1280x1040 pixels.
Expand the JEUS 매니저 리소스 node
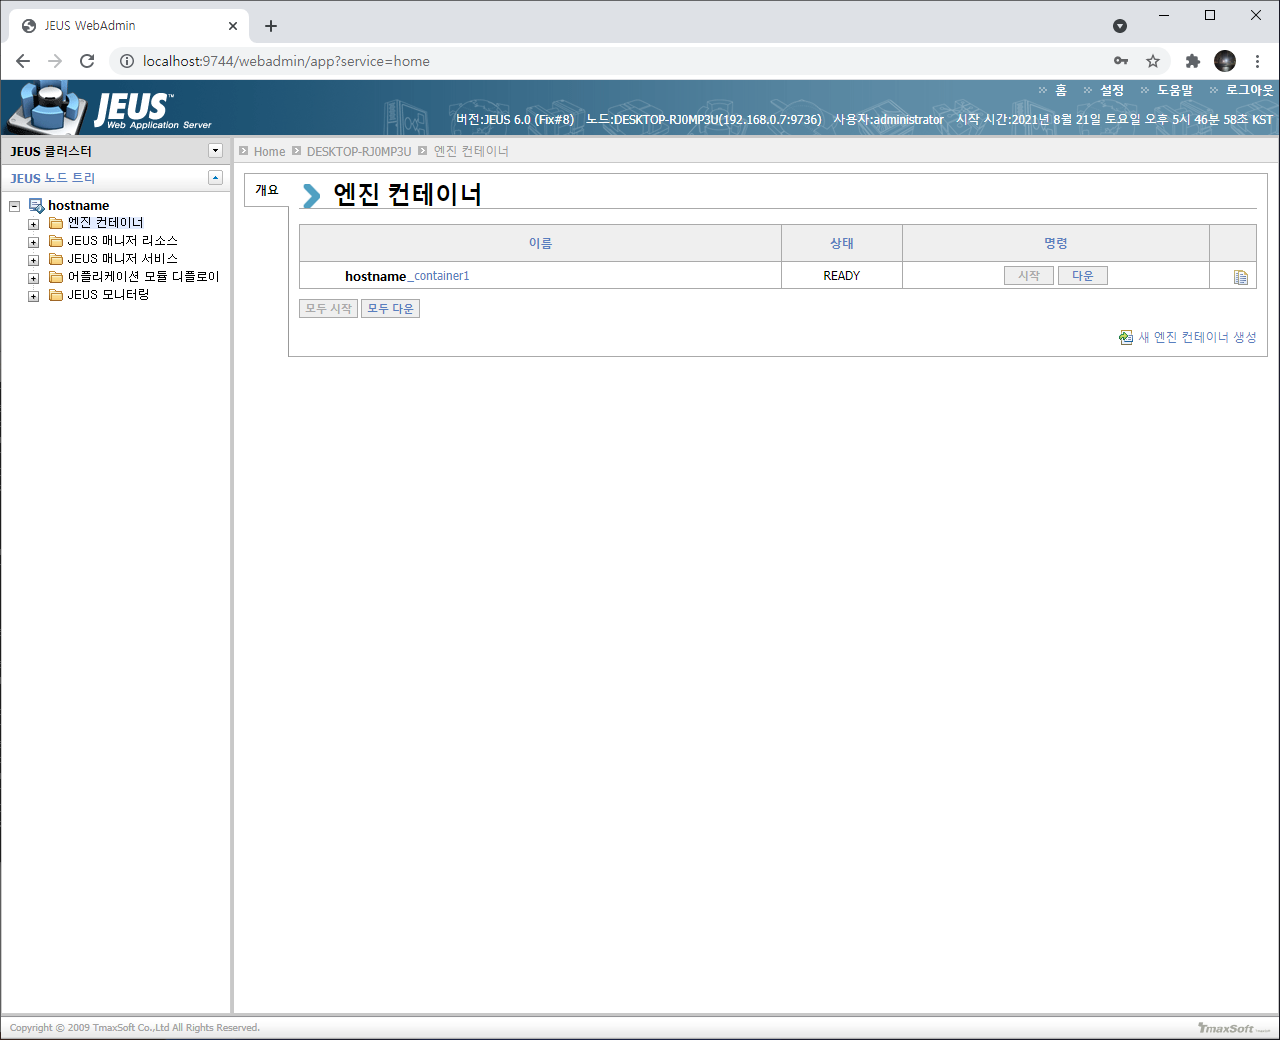pyautogui.click(x=33, y=242)
